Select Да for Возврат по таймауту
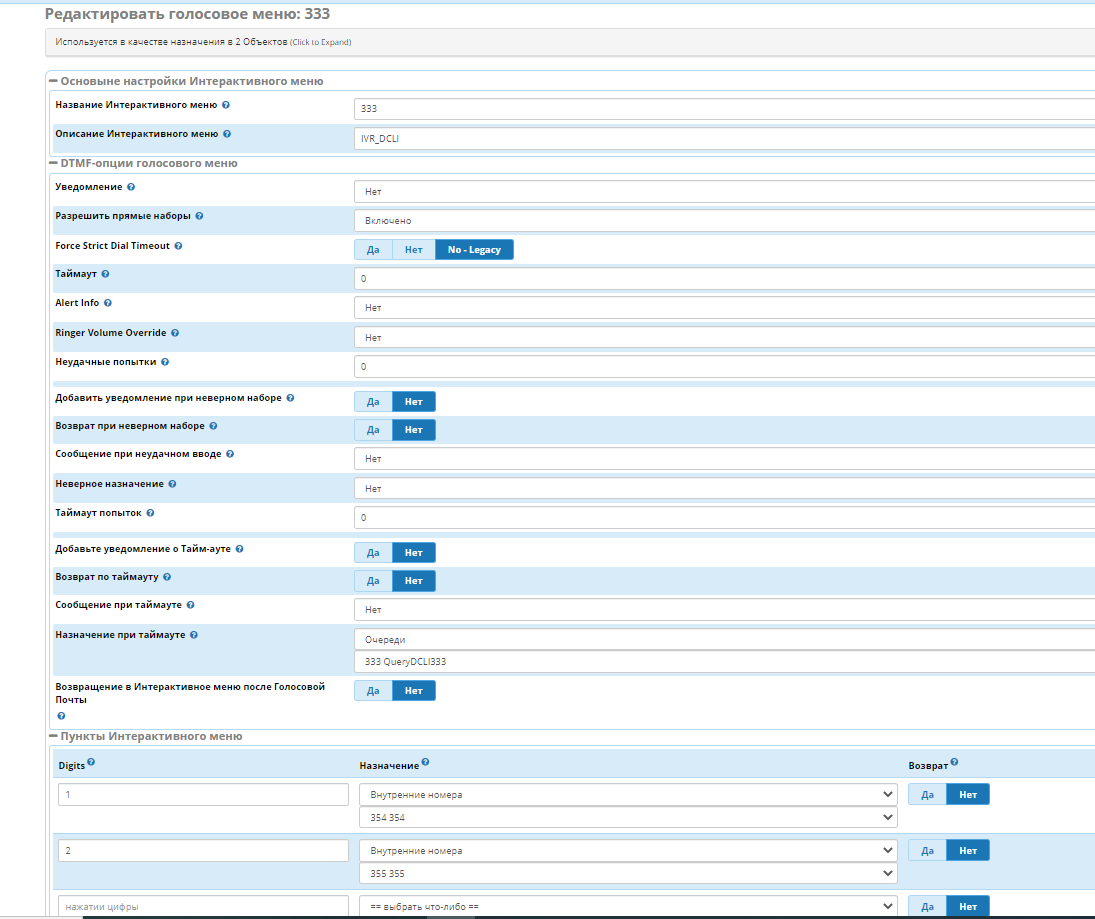The image size is (1095, 919). click(373, 581)
